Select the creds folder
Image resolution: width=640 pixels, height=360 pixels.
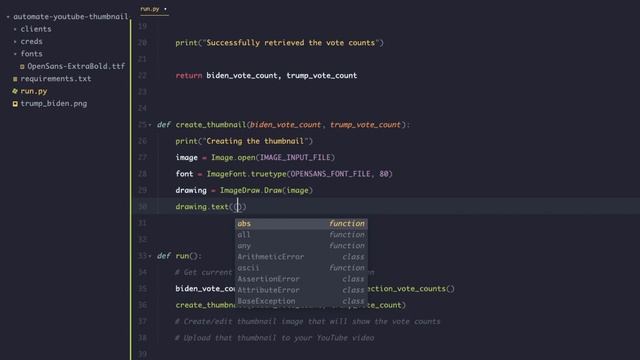[31, 42]
